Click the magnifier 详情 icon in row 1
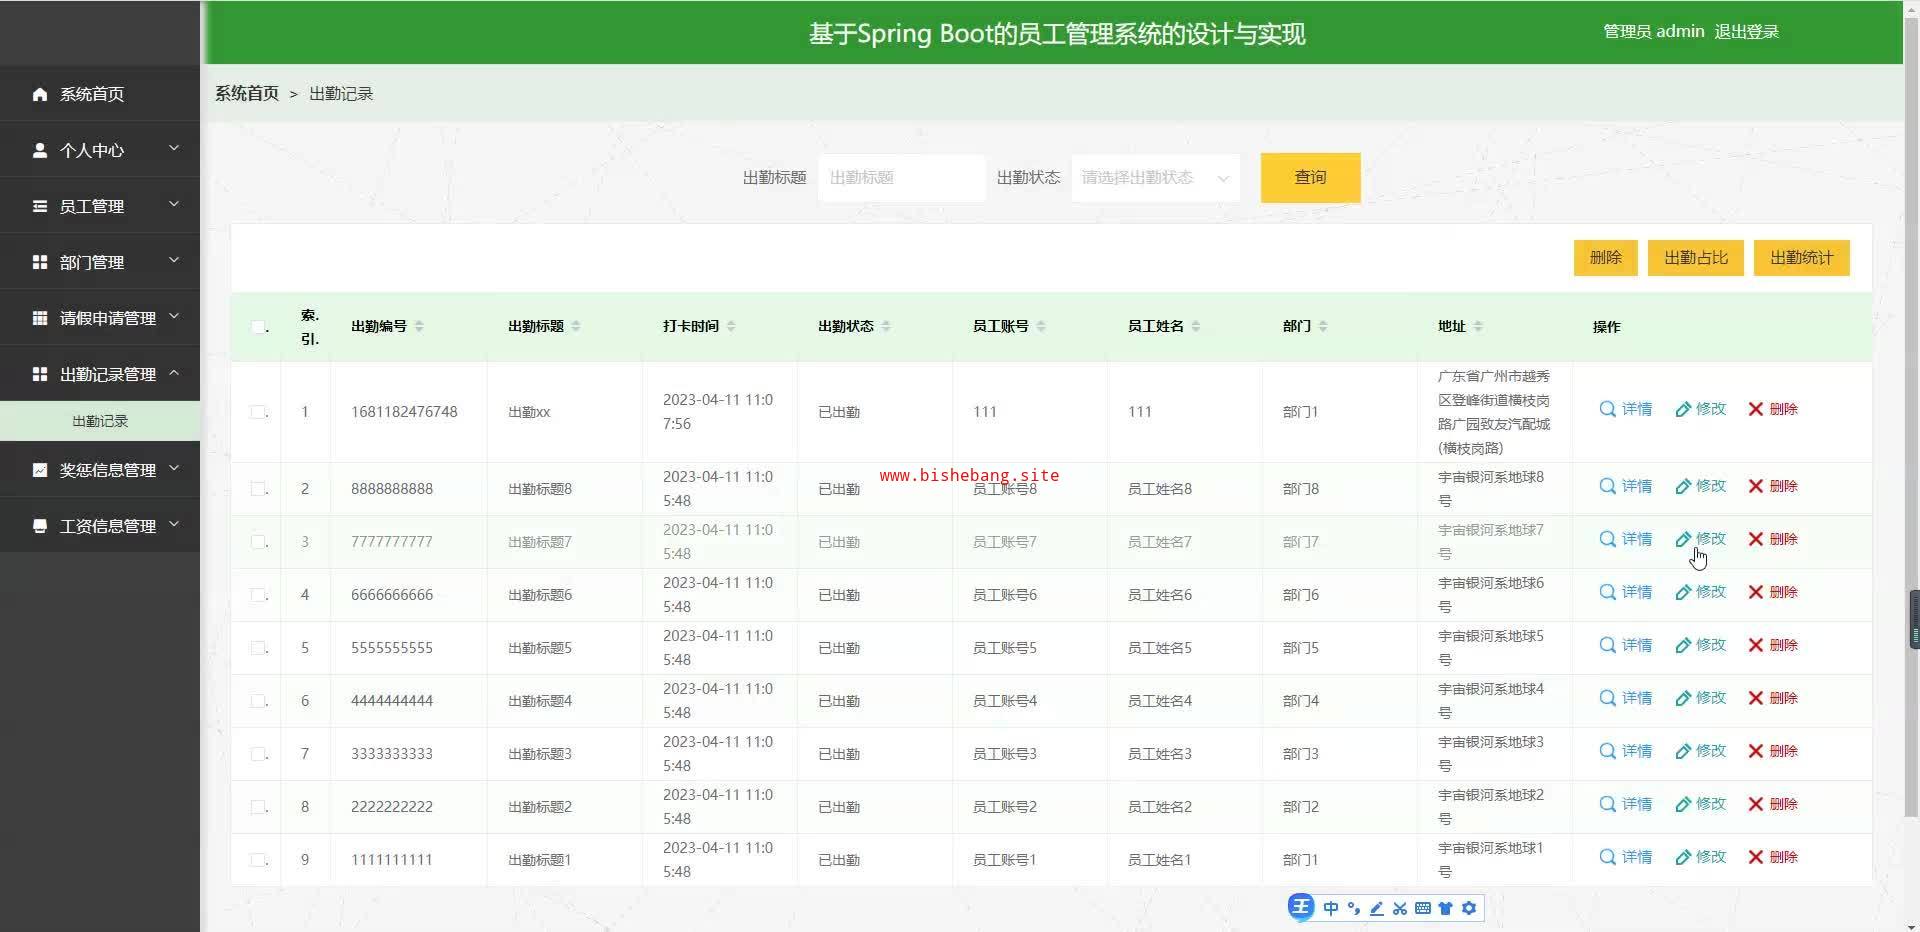The width and height of the screenshot is (1920, 932). point(1607,409)
